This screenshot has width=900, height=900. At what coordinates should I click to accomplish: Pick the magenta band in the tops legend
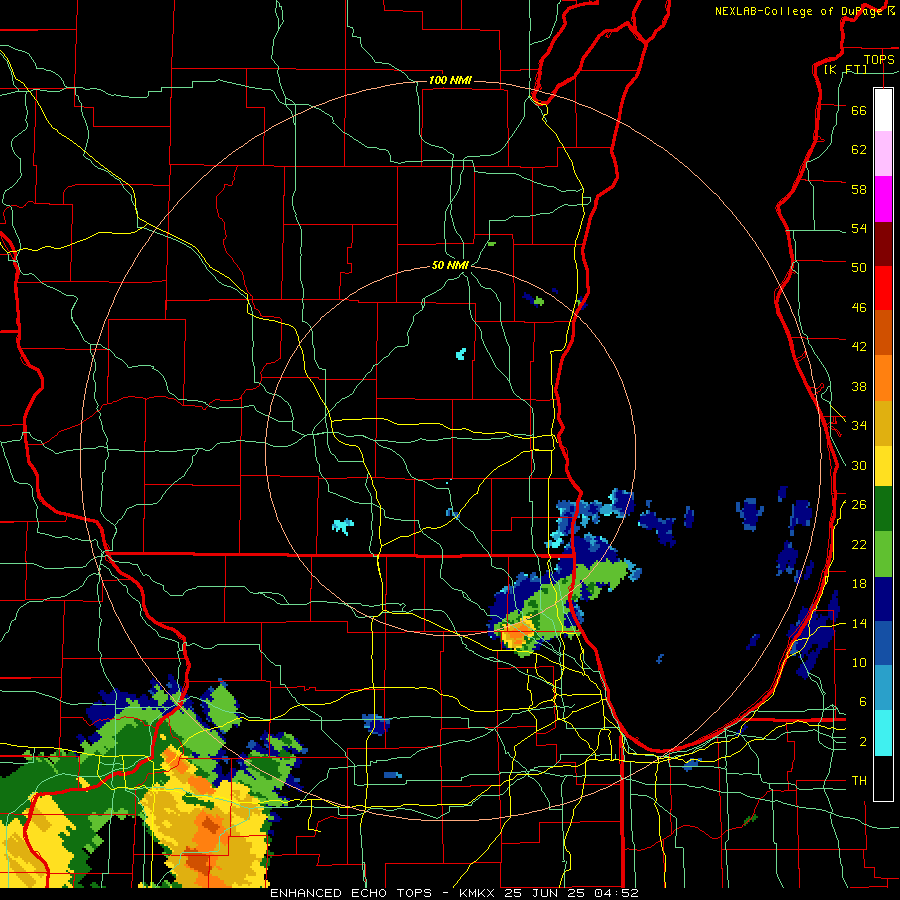(x=883, y=199)
